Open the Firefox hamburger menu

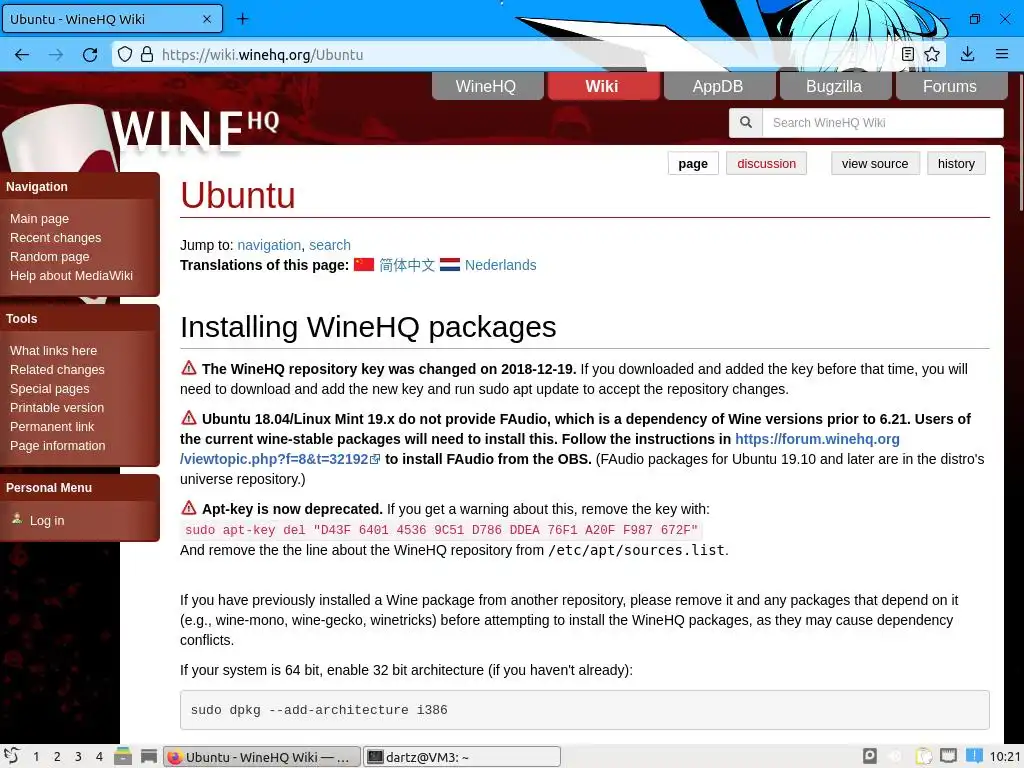tap(1002, 54)
